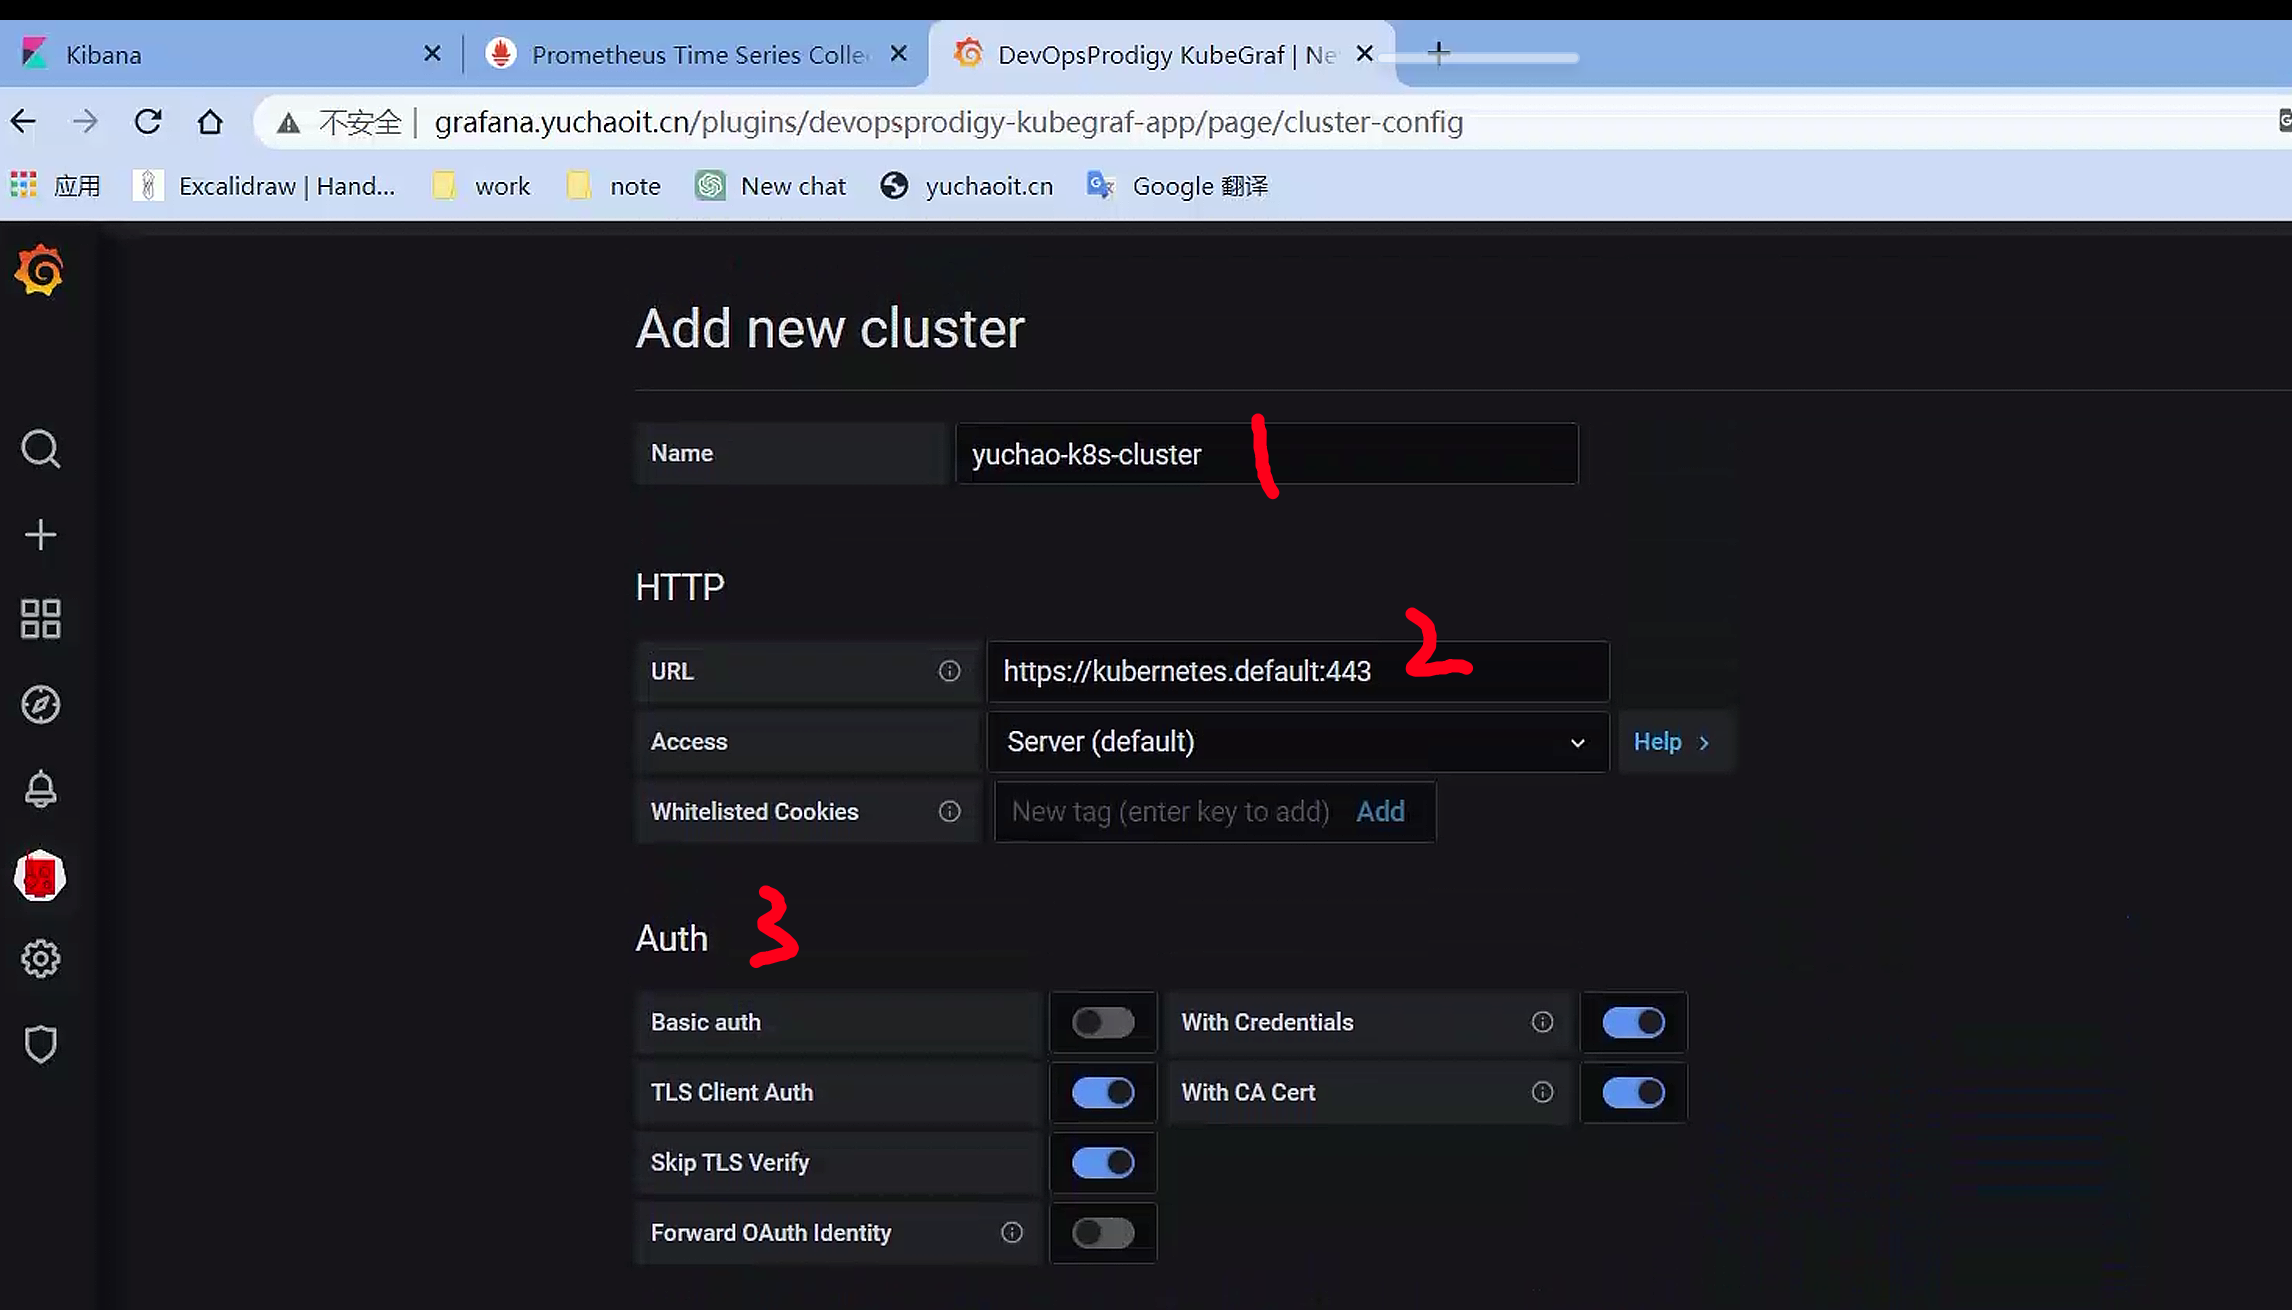Disable the Skip TLS Verify toggle
Screen dimensions: 2292x1310
point(1103,1162)
